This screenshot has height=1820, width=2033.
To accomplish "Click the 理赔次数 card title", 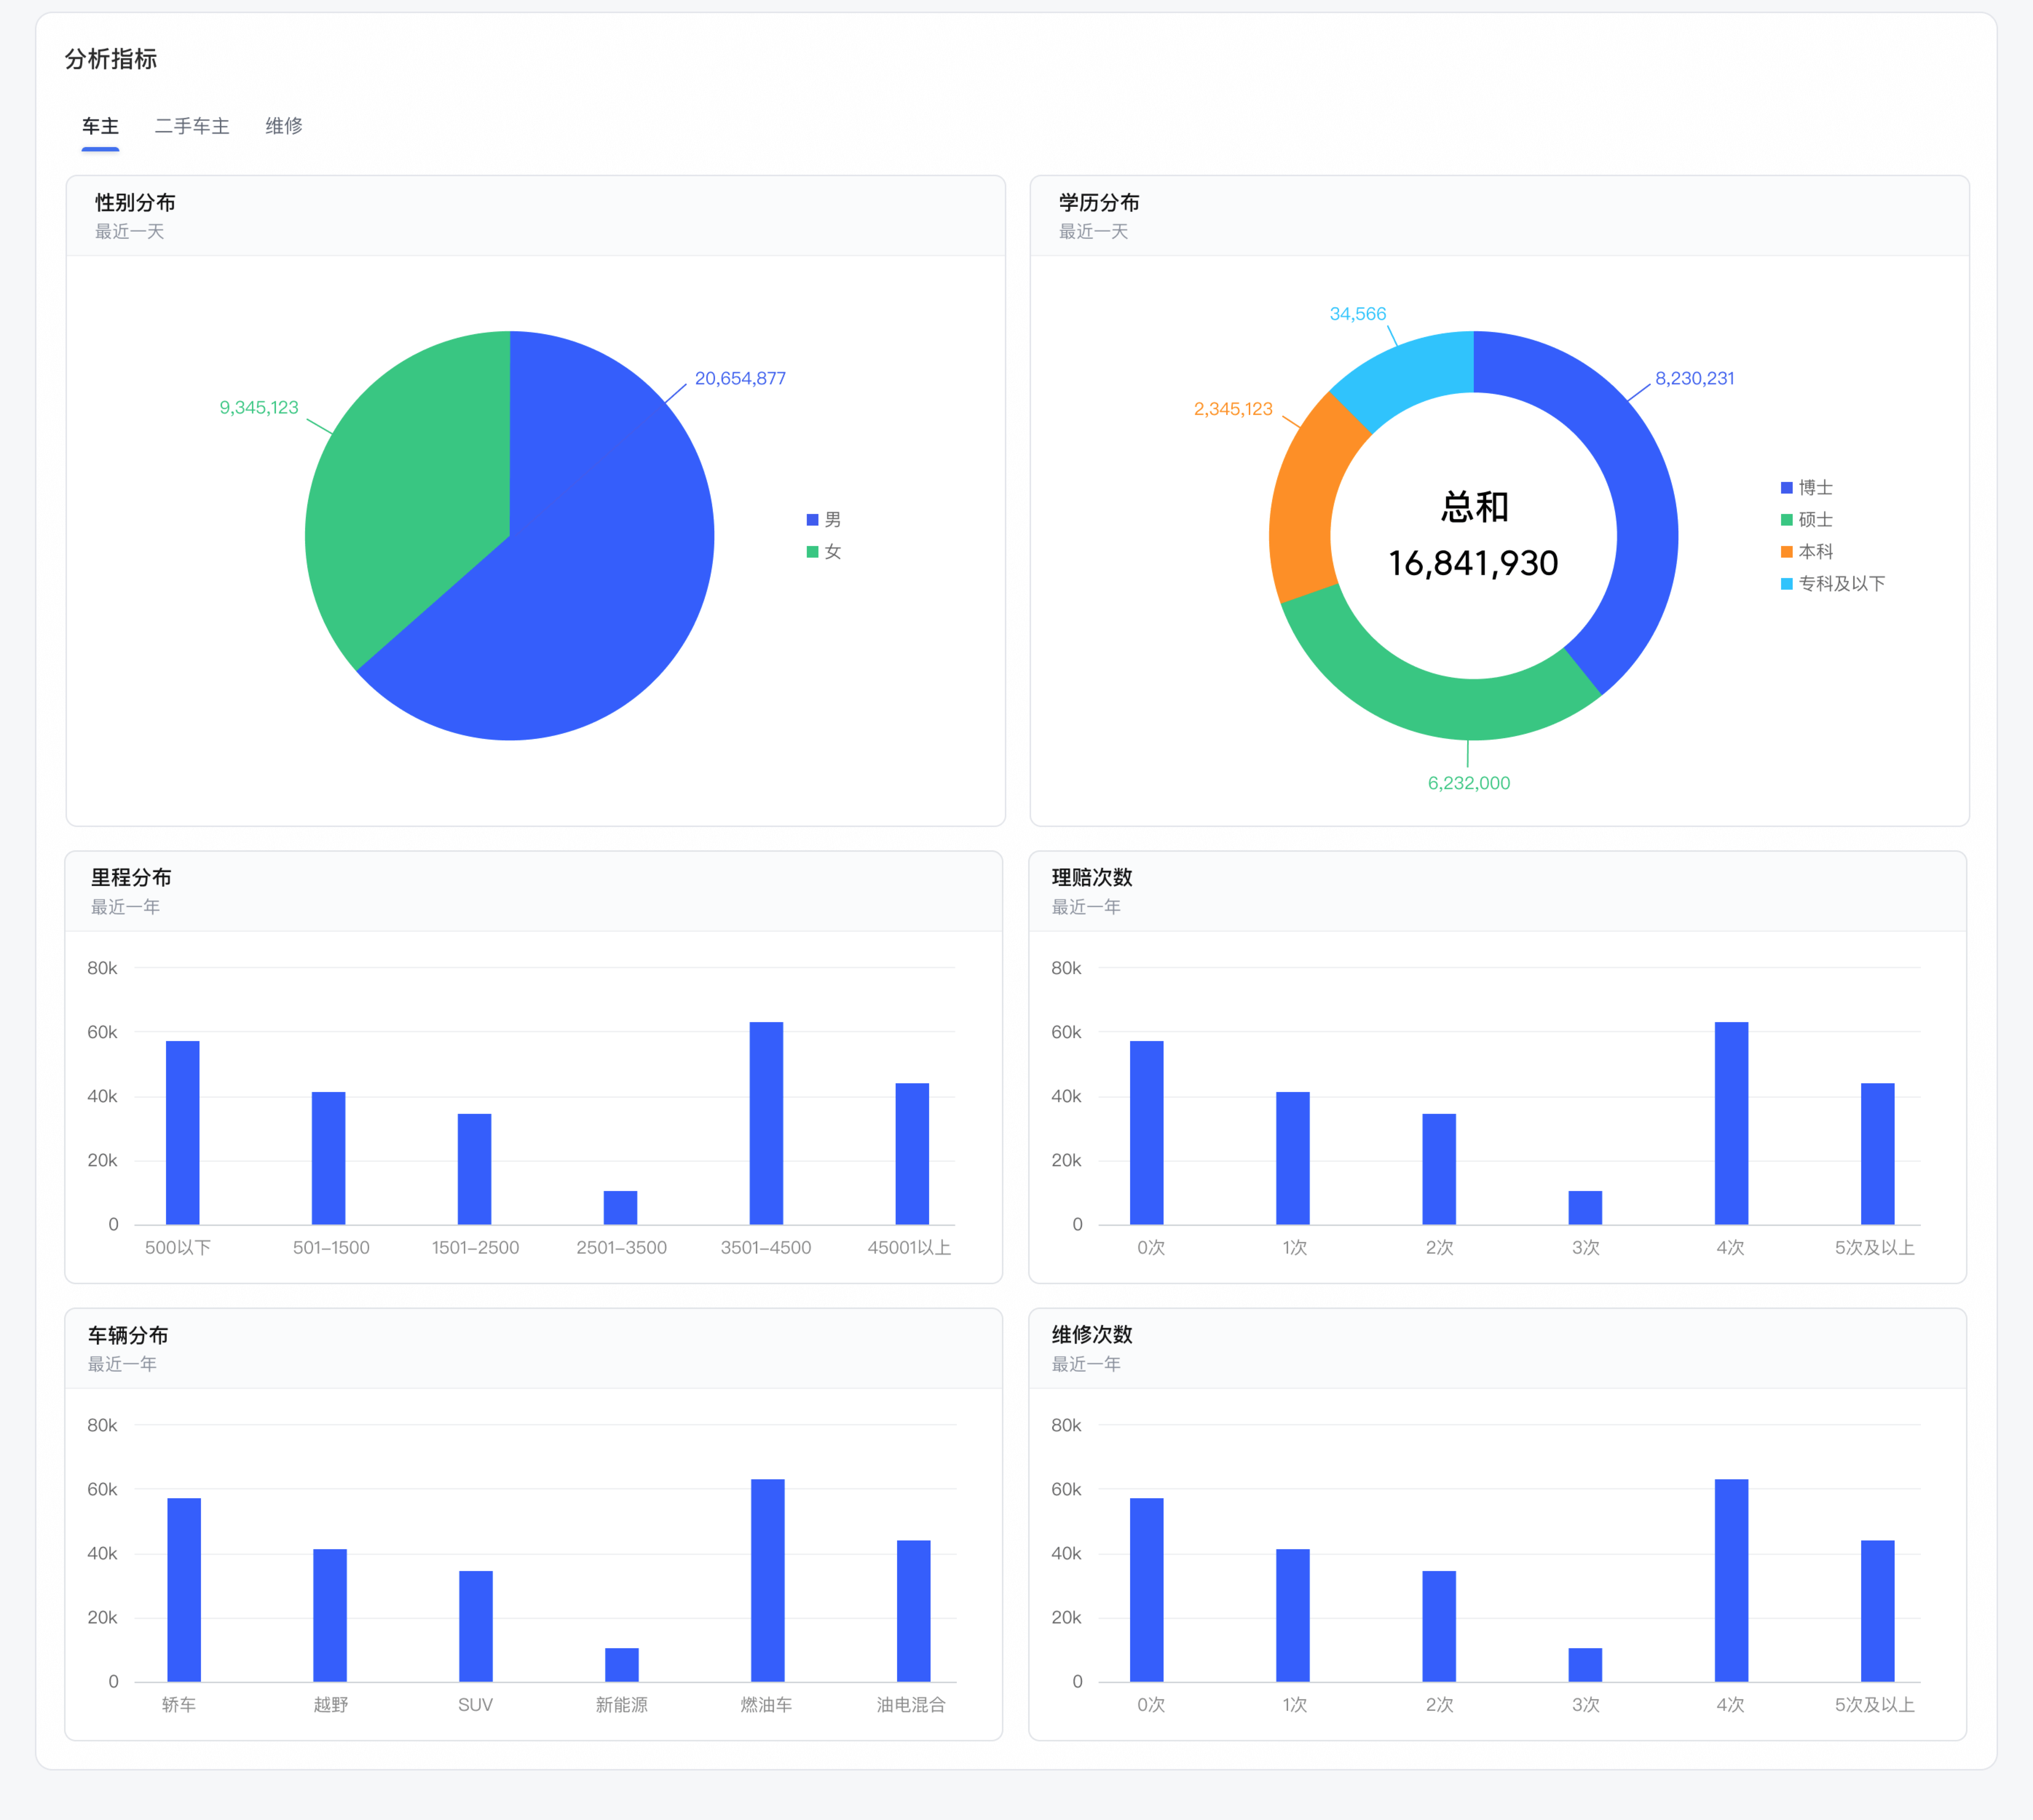I will coord(1092,878).
